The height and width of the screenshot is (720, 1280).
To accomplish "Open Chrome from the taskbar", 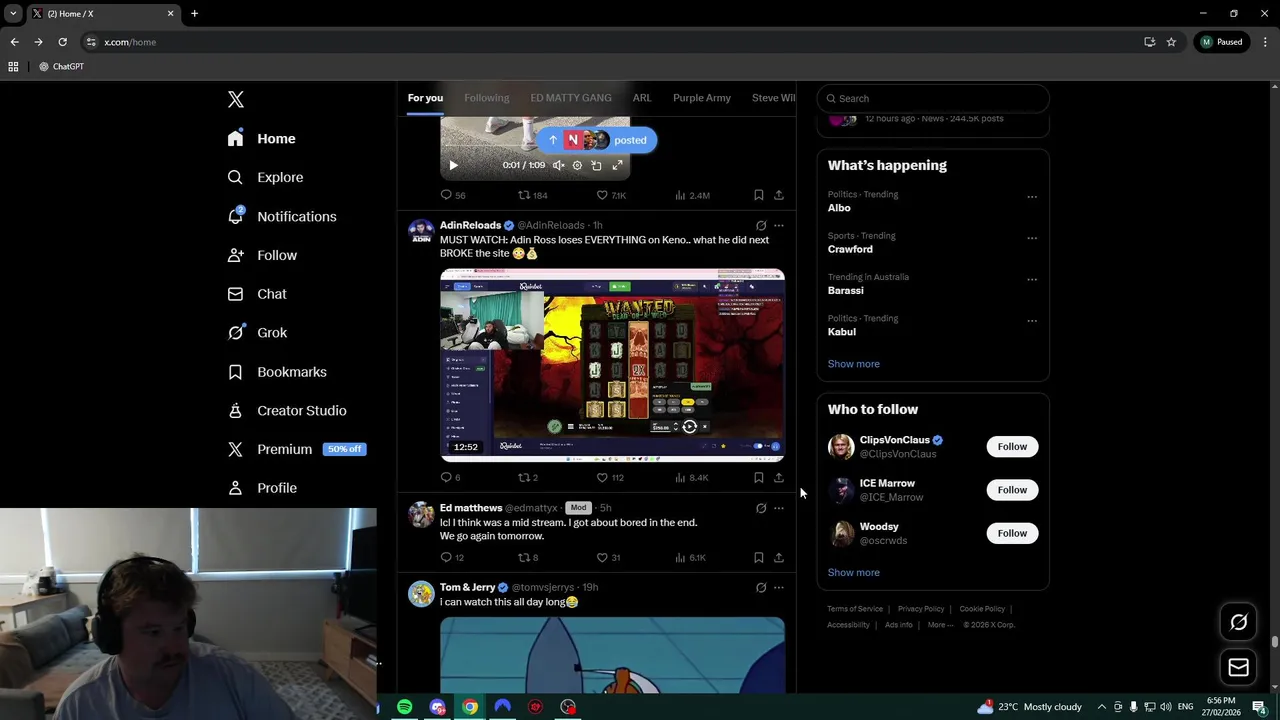I will [x=470, y=707].
